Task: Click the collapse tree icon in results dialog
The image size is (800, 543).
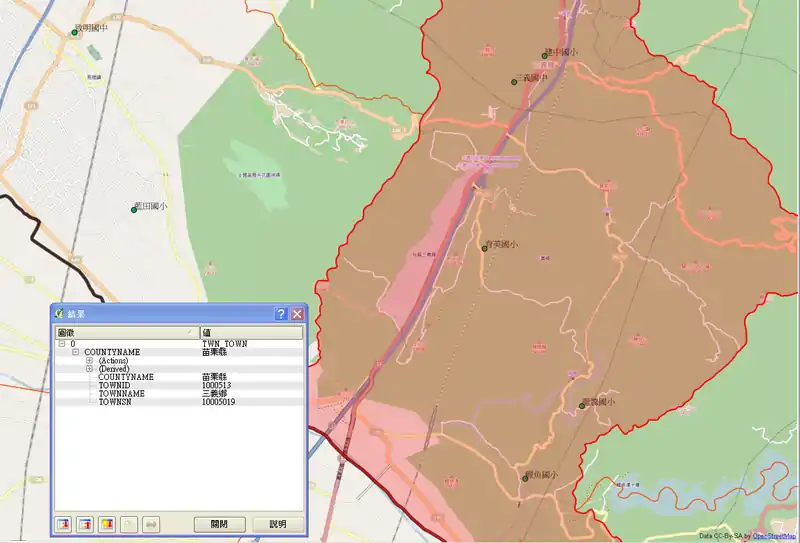Action: click(85, 524)
